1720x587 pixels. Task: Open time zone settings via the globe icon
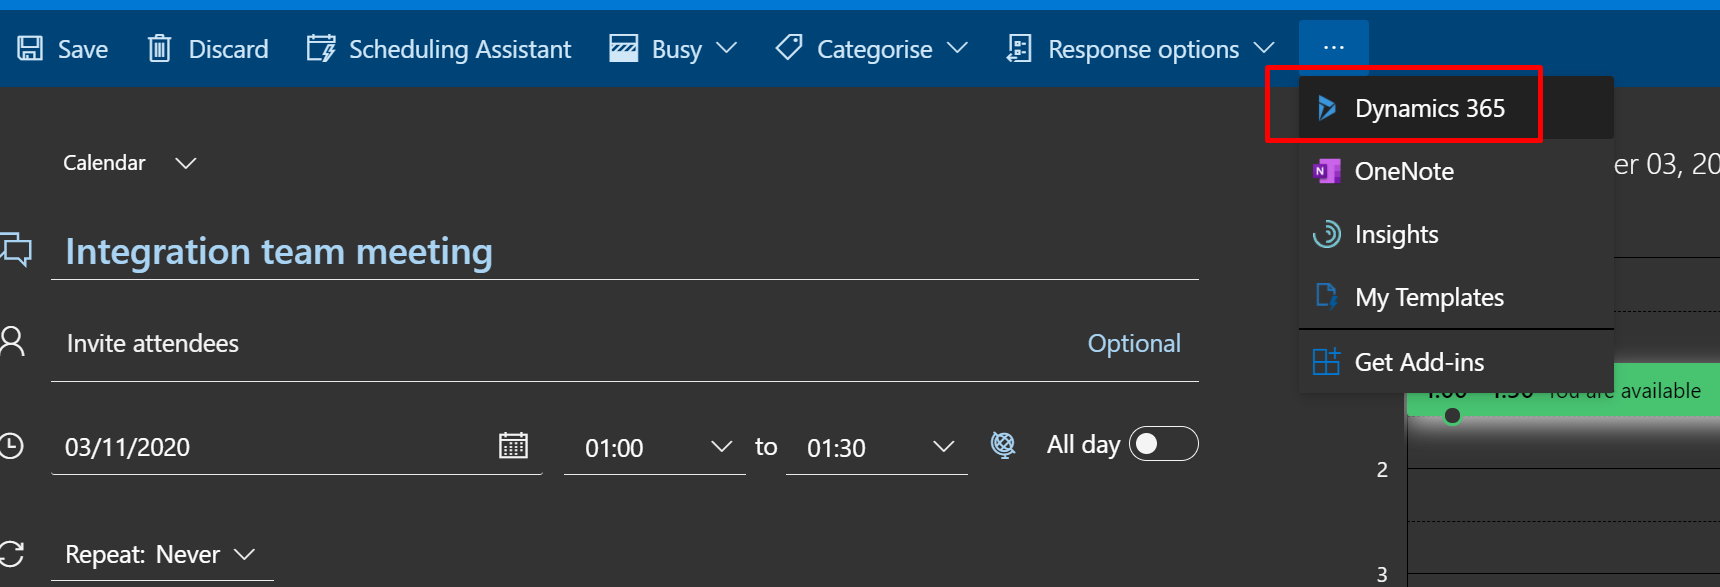(1003, 444)
